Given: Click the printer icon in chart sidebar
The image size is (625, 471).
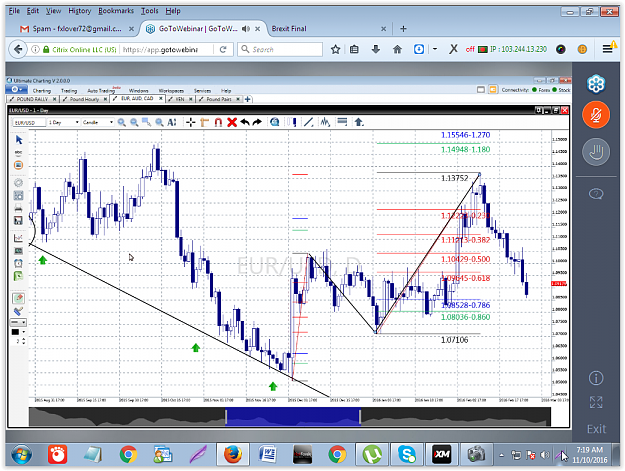Looking at the screenshot, I should coord(18,208).
